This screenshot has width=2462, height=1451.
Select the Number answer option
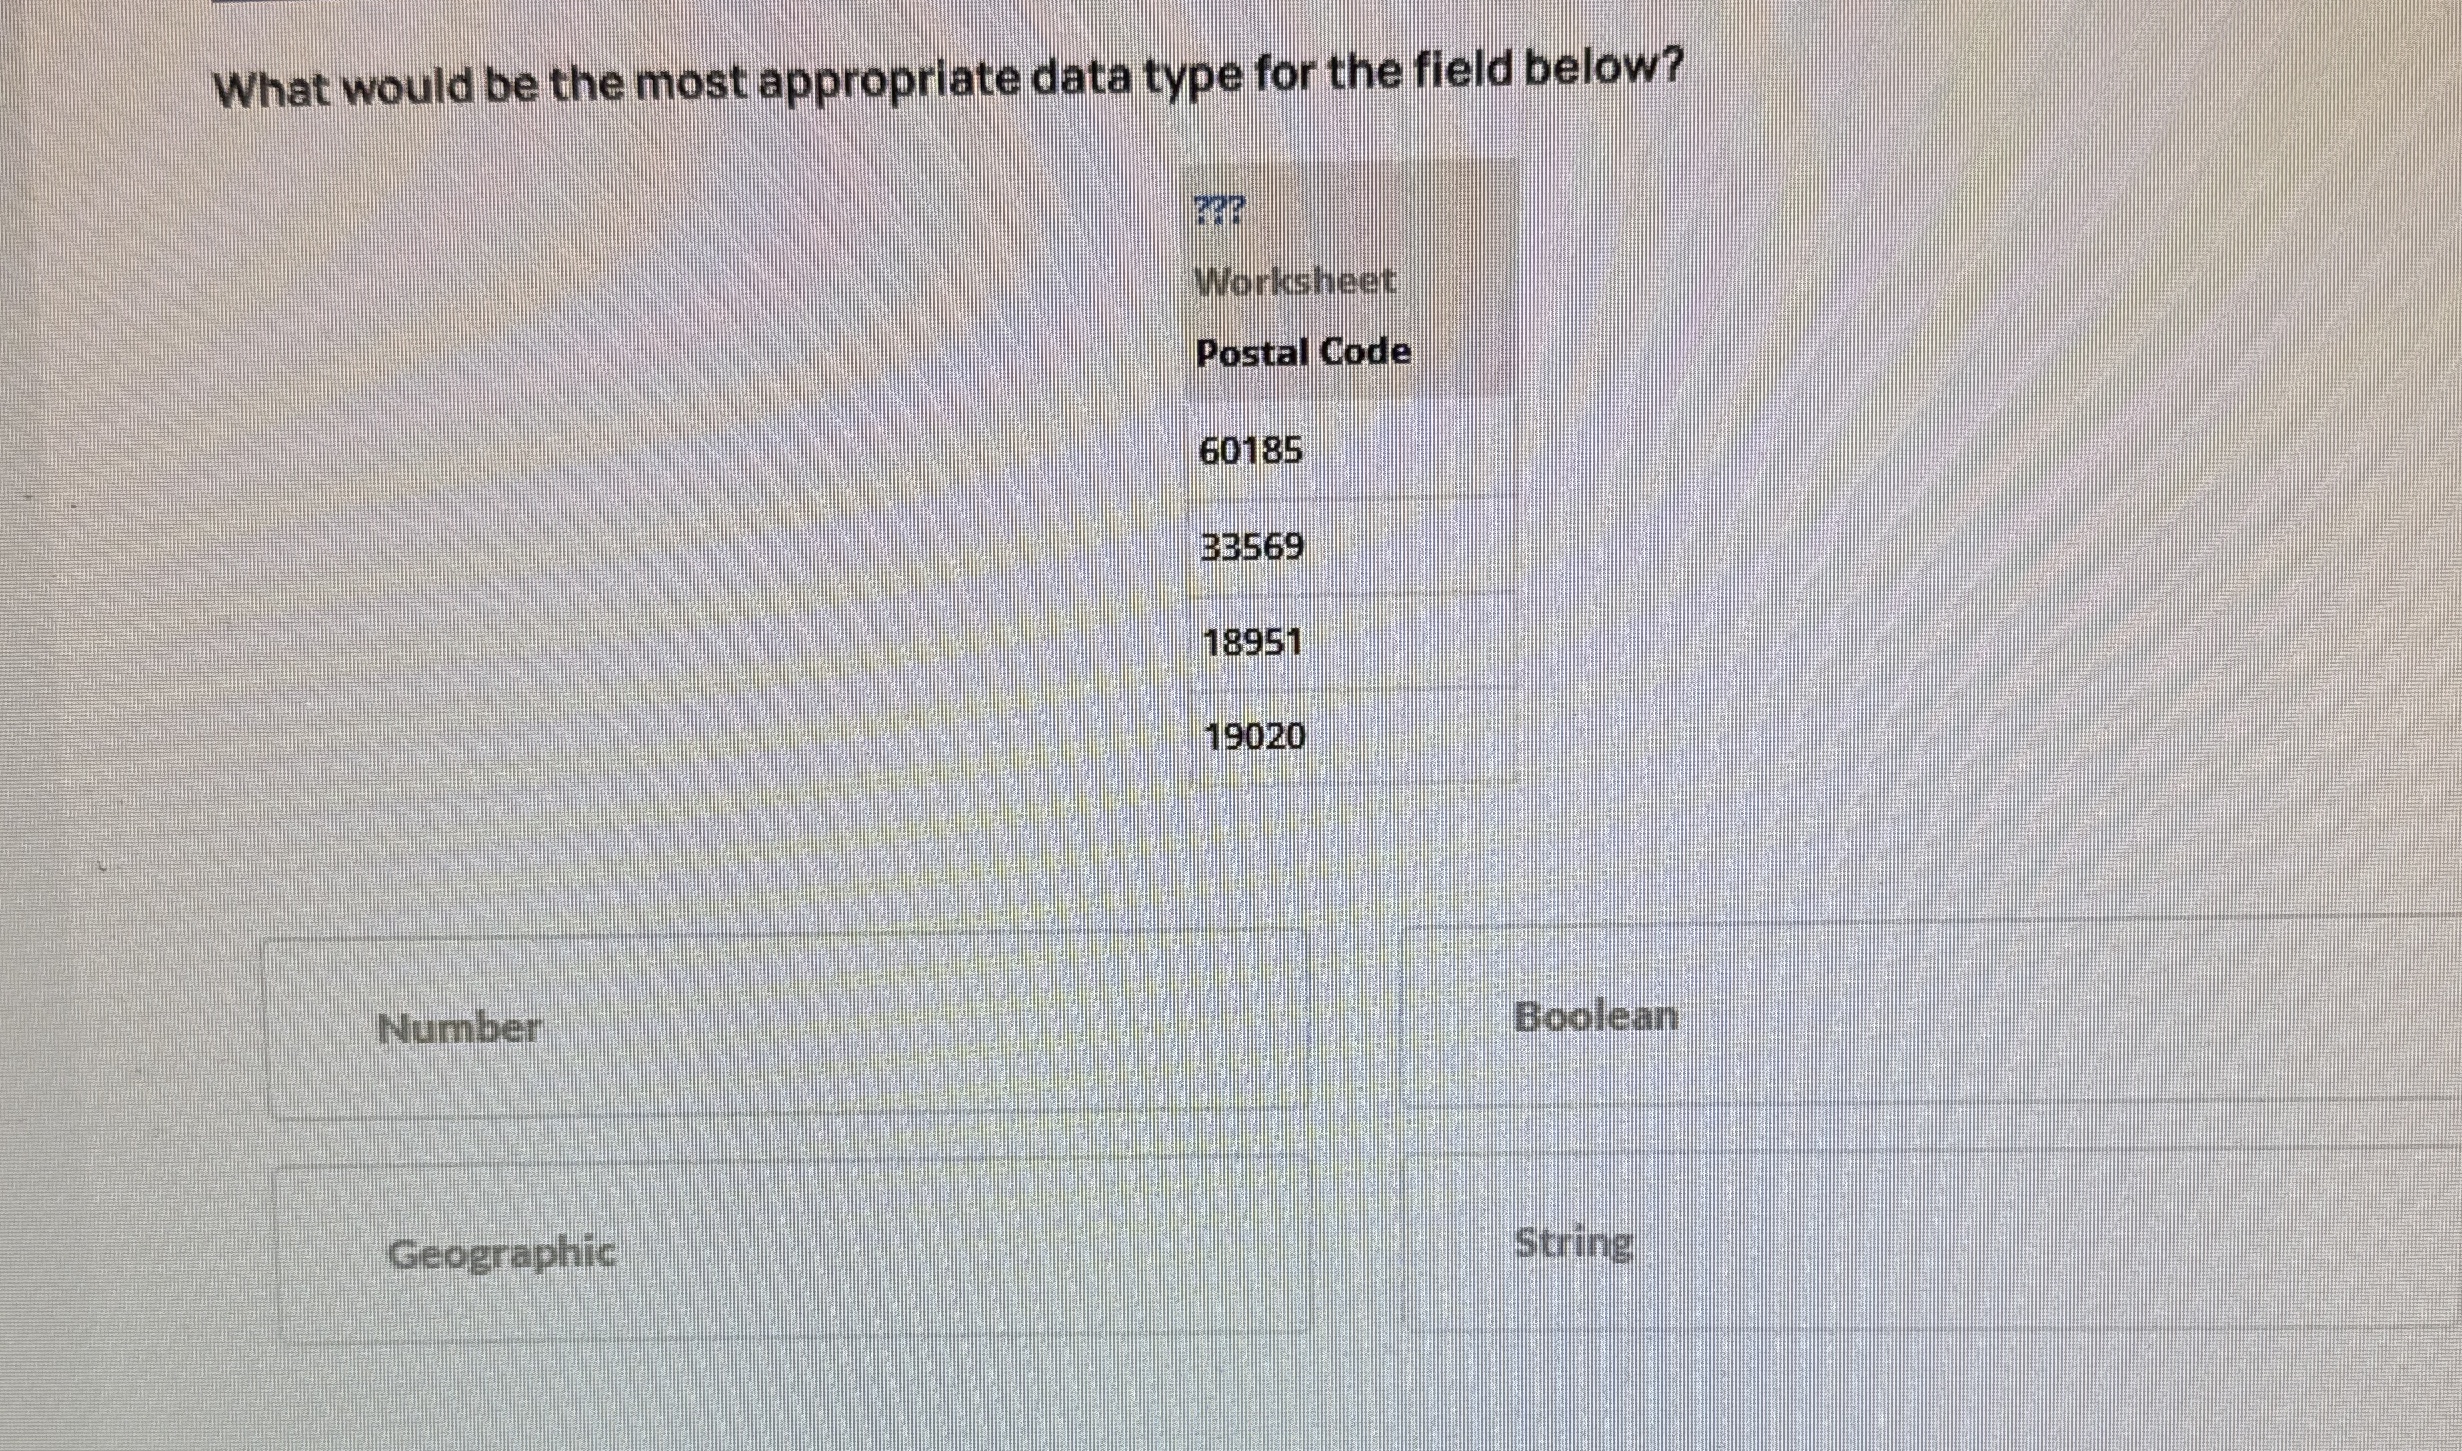(460, 1027)
